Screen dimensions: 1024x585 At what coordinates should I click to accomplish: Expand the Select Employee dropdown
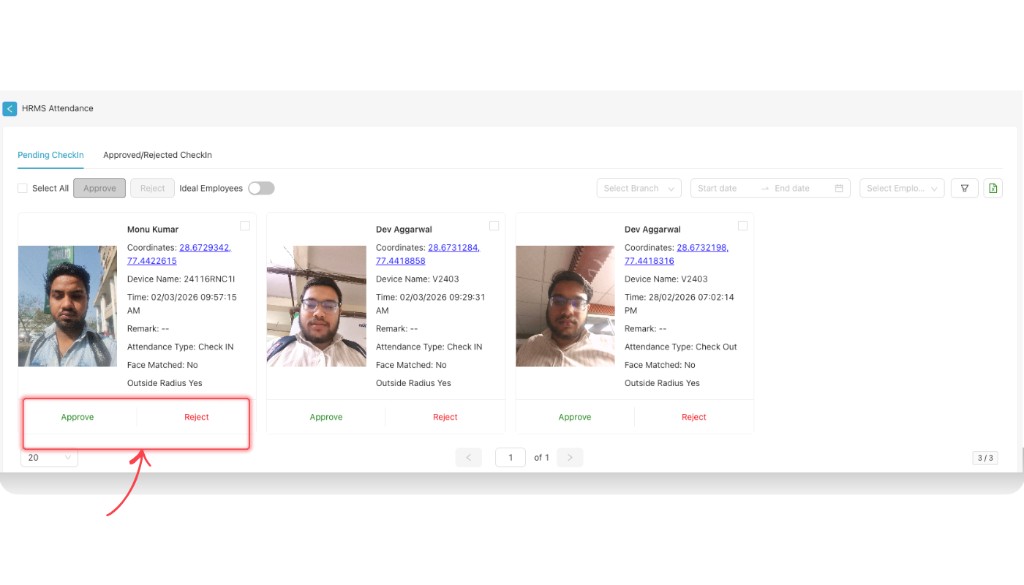click(902, 188)
